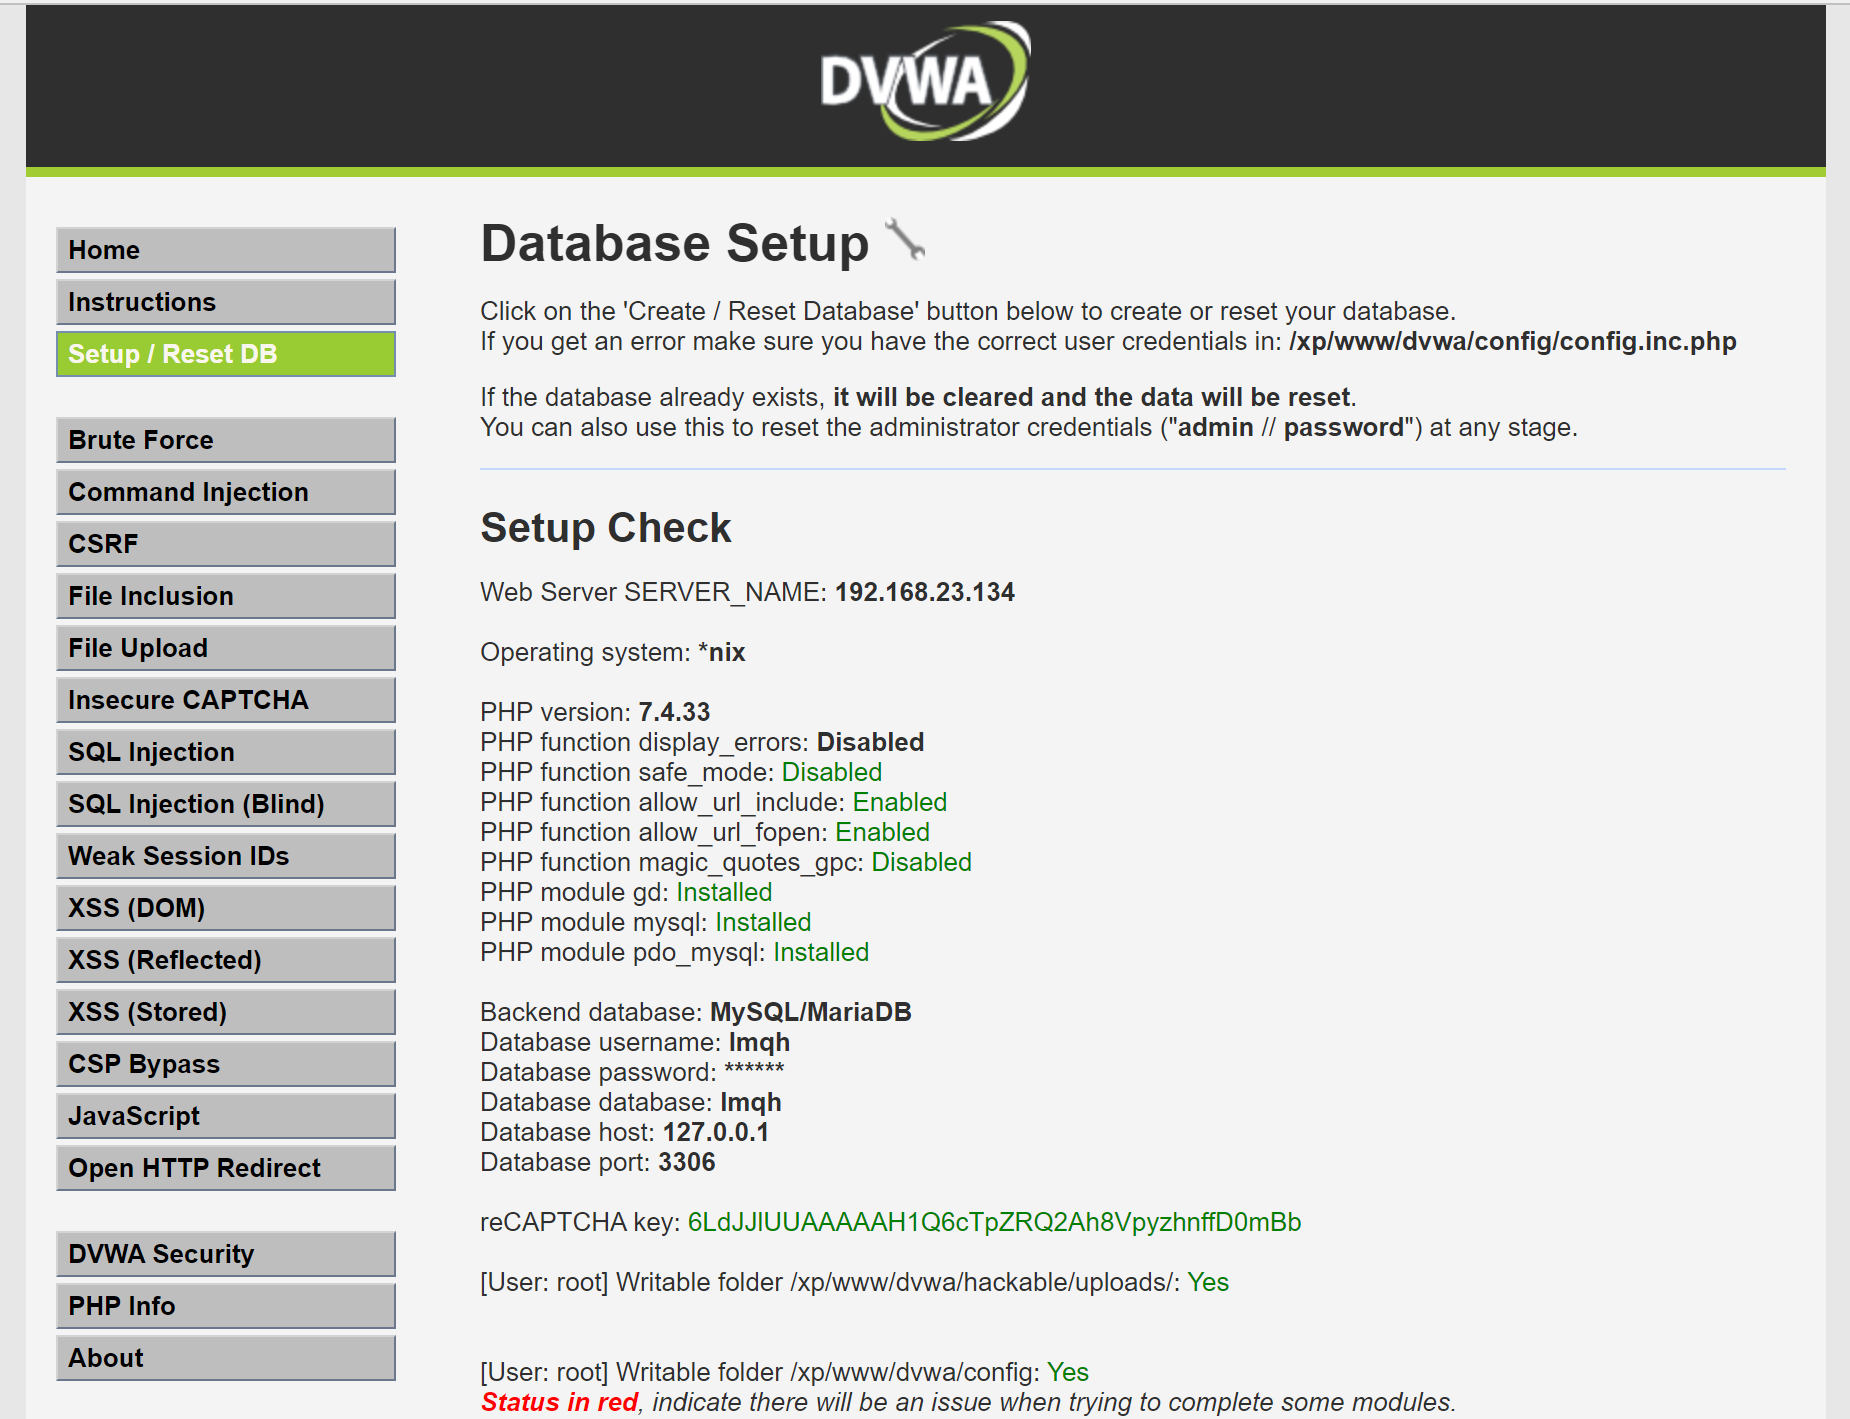Click 'it will be cleared' warning text
The image size is (1850, 1419).
coord(1092,397)
